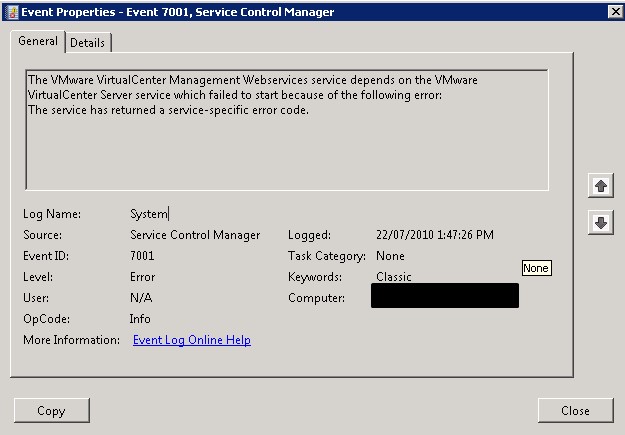This screenshot has height=435, width=625.
Task: Switch to the Details tab
Action: click(x=89, y=43)
